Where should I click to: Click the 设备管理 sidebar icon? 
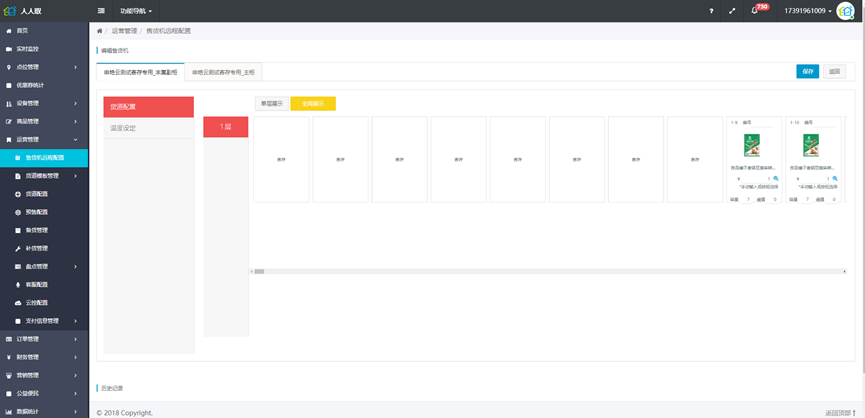8,104
